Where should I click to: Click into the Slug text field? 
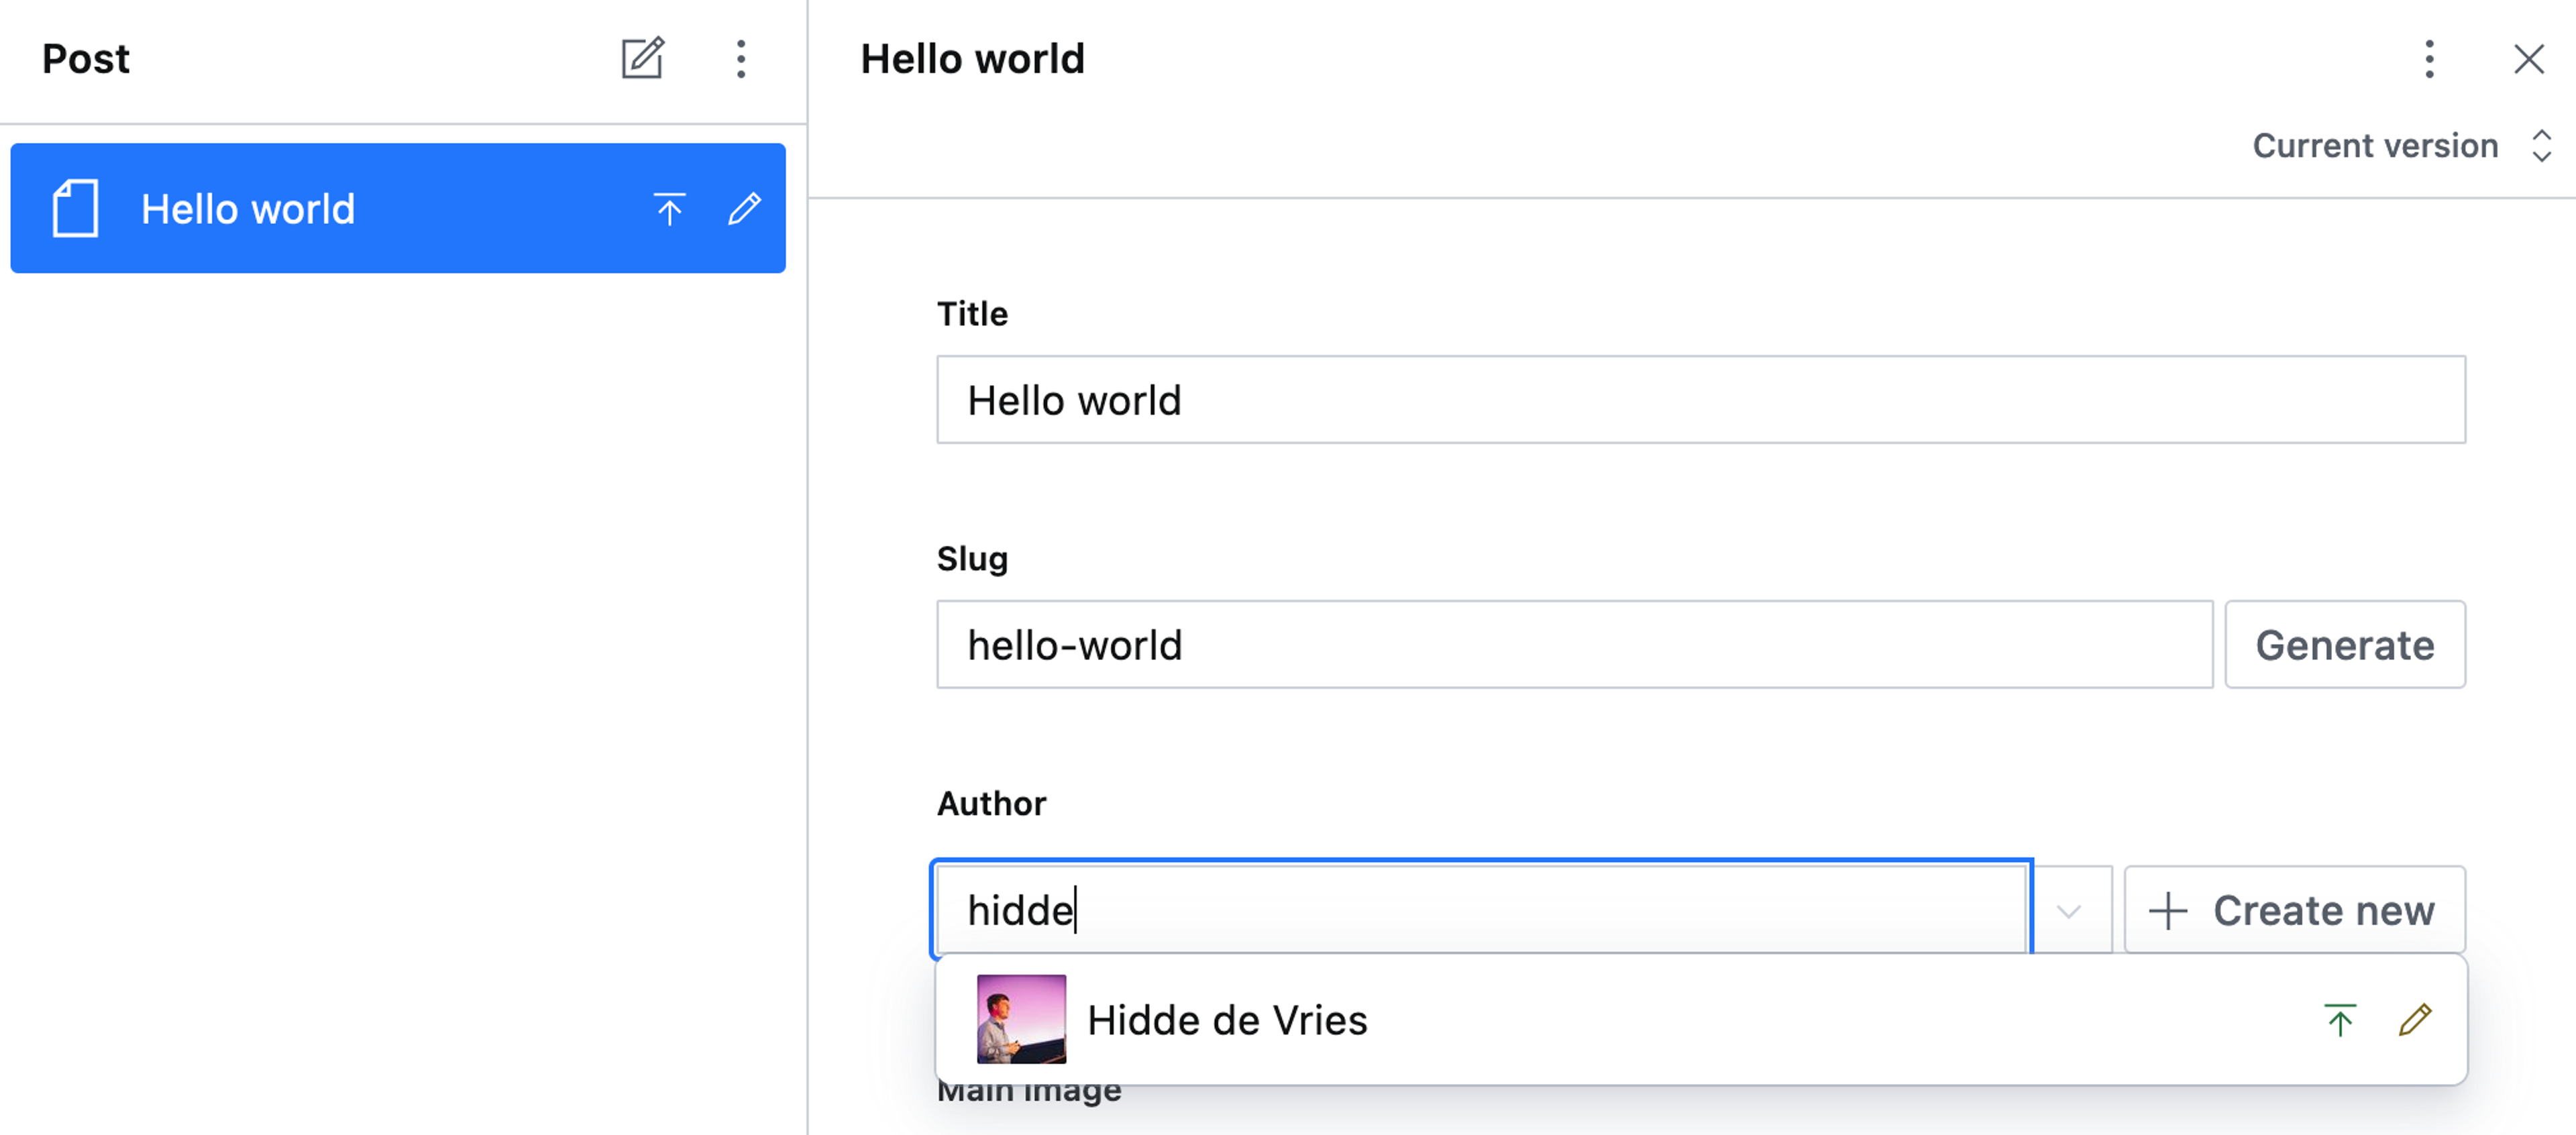tap(1574, 645)
